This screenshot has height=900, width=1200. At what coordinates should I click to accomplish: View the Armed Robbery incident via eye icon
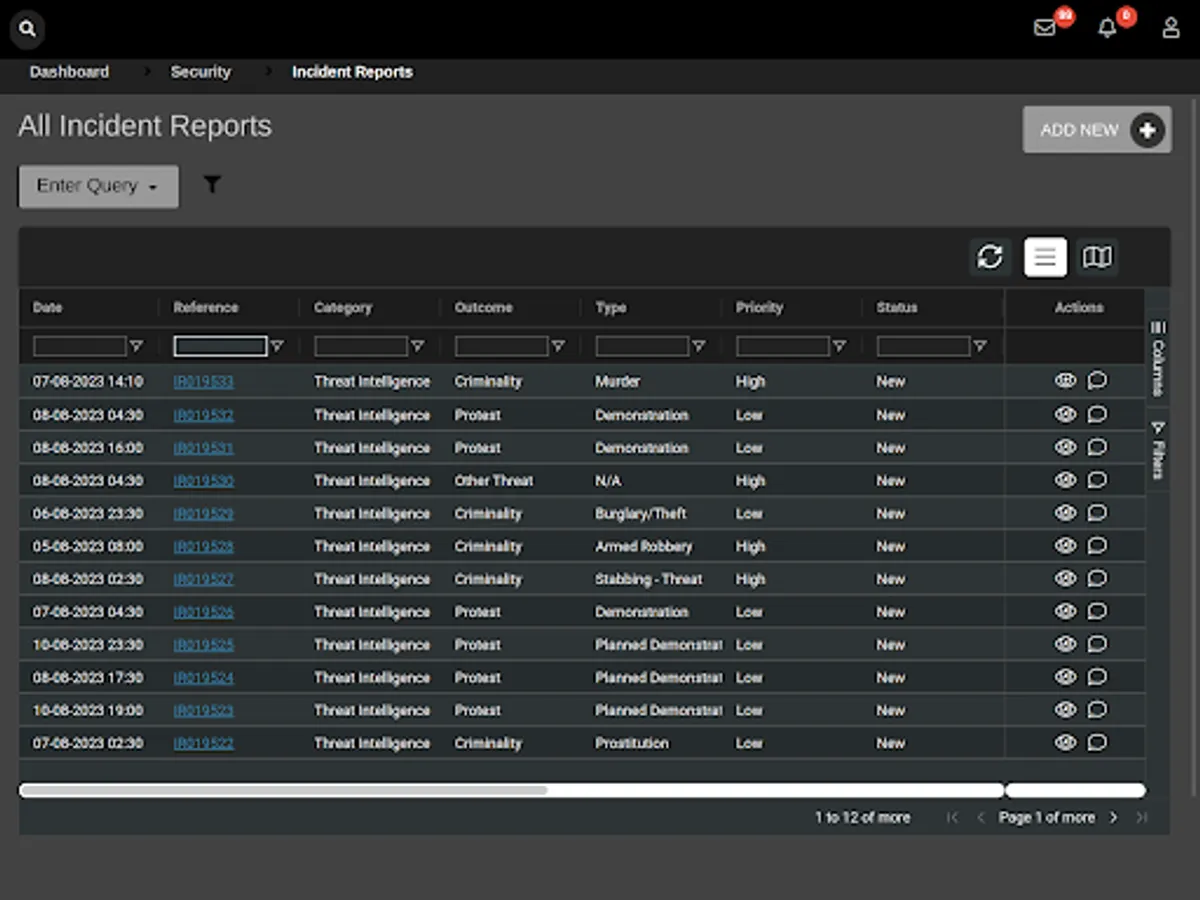click(x=1065, y=546)
